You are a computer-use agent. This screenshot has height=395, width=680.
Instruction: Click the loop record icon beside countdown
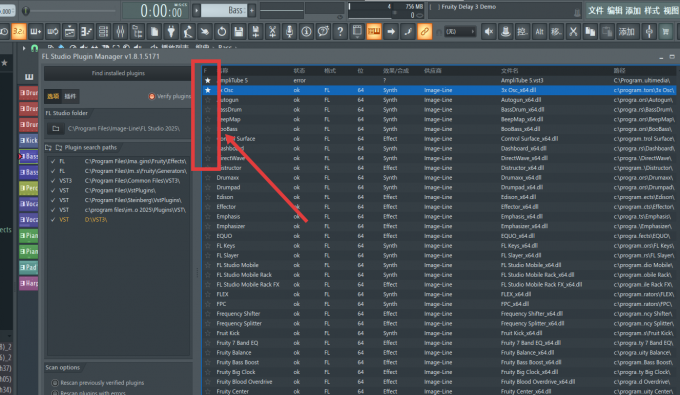52,32
